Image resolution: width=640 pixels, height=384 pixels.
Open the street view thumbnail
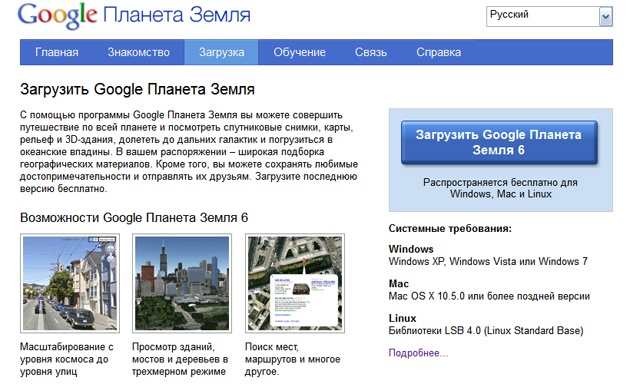[70, 283]
